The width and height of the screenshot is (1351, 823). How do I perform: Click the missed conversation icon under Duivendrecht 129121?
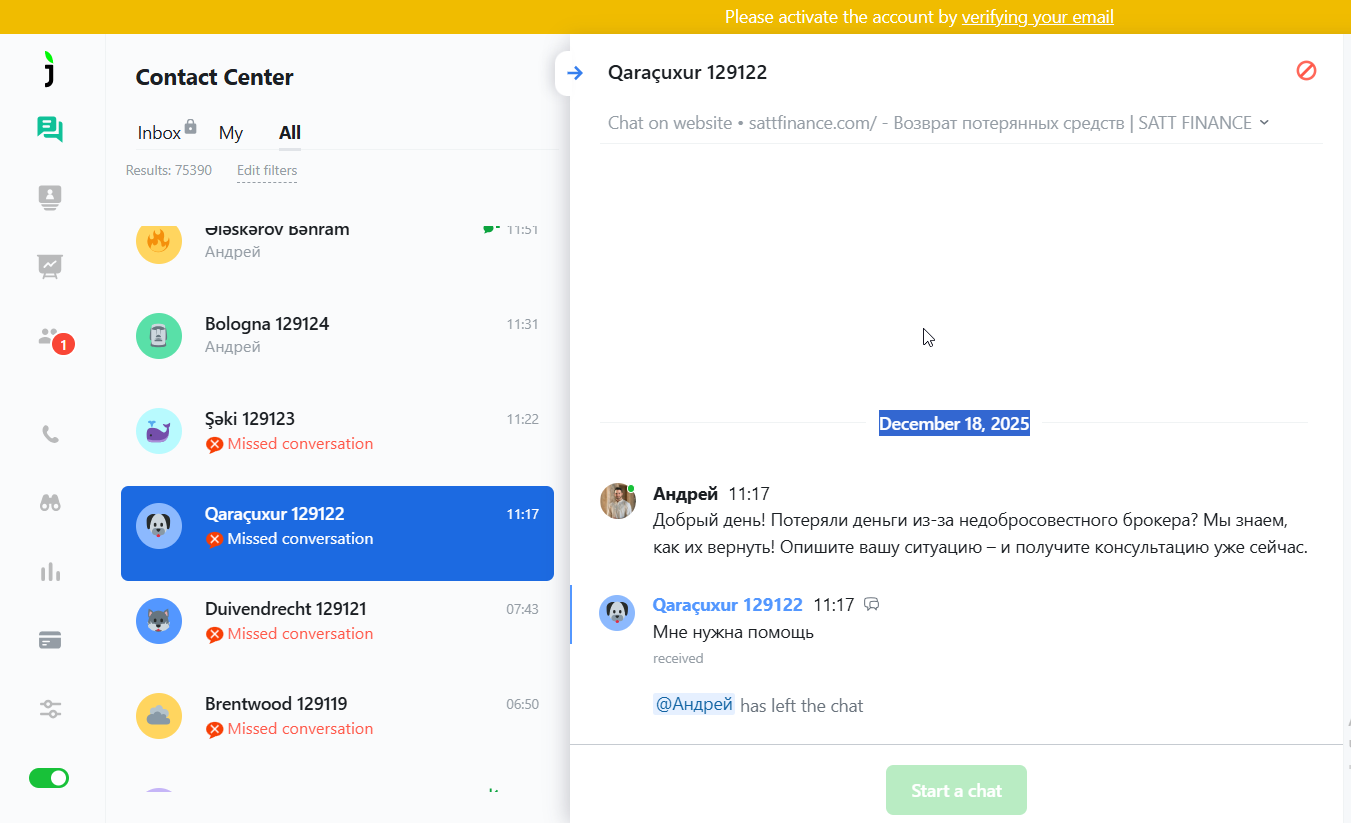coord(214,635)
